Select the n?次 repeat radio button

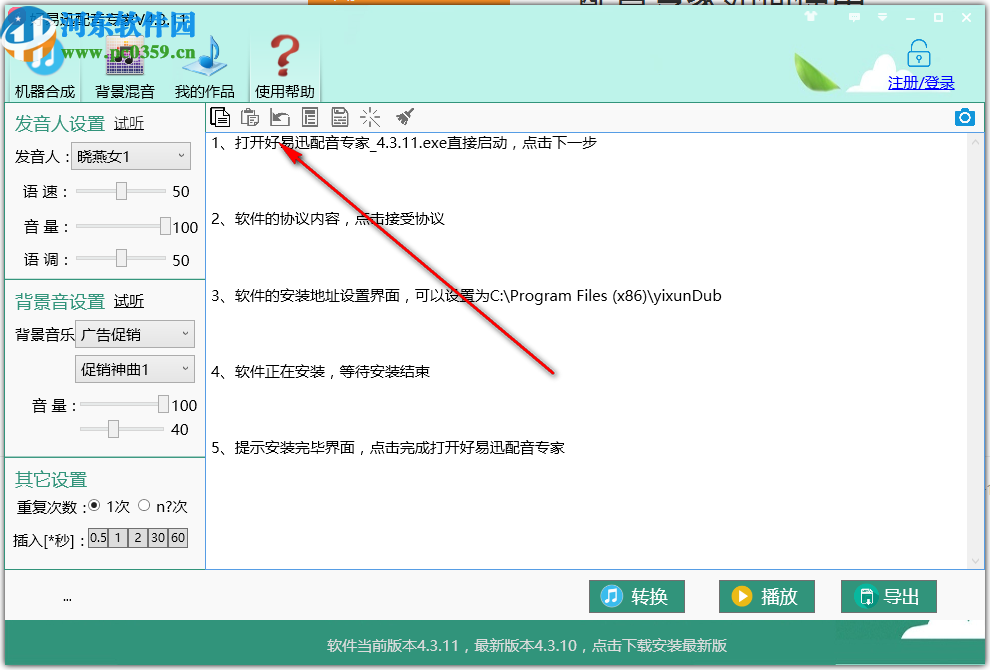point(144,505)
